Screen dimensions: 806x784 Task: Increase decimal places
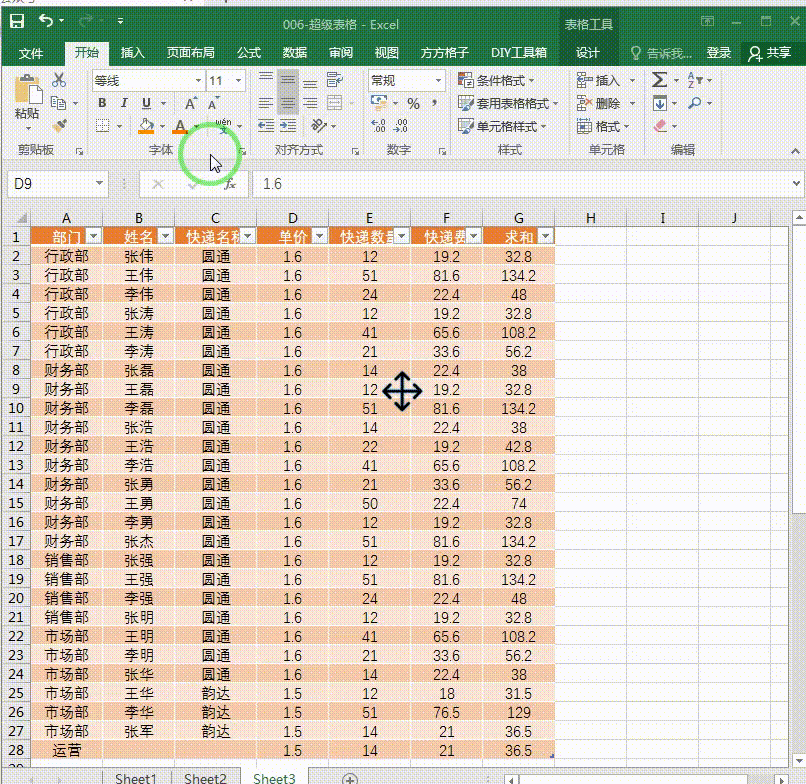click(x=378, y=126)
